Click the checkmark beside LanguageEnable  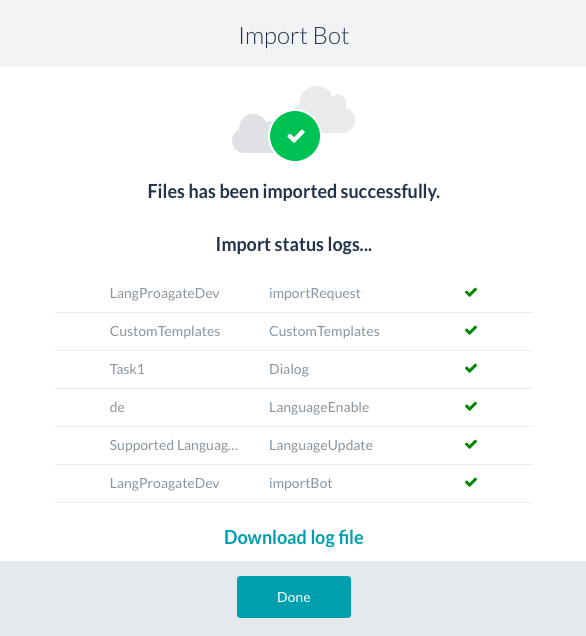click(x=471, y=406)
